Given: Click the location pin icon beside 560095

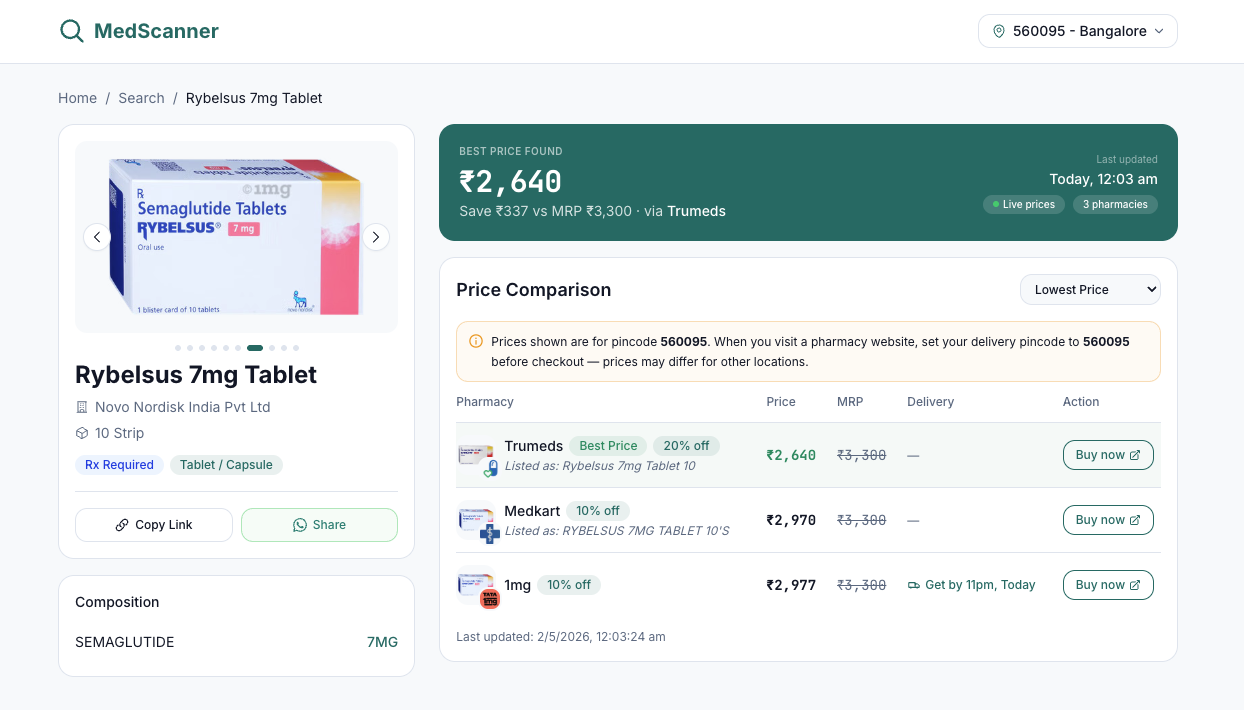Looking at the screenshot, I should (x=998, y=31).
